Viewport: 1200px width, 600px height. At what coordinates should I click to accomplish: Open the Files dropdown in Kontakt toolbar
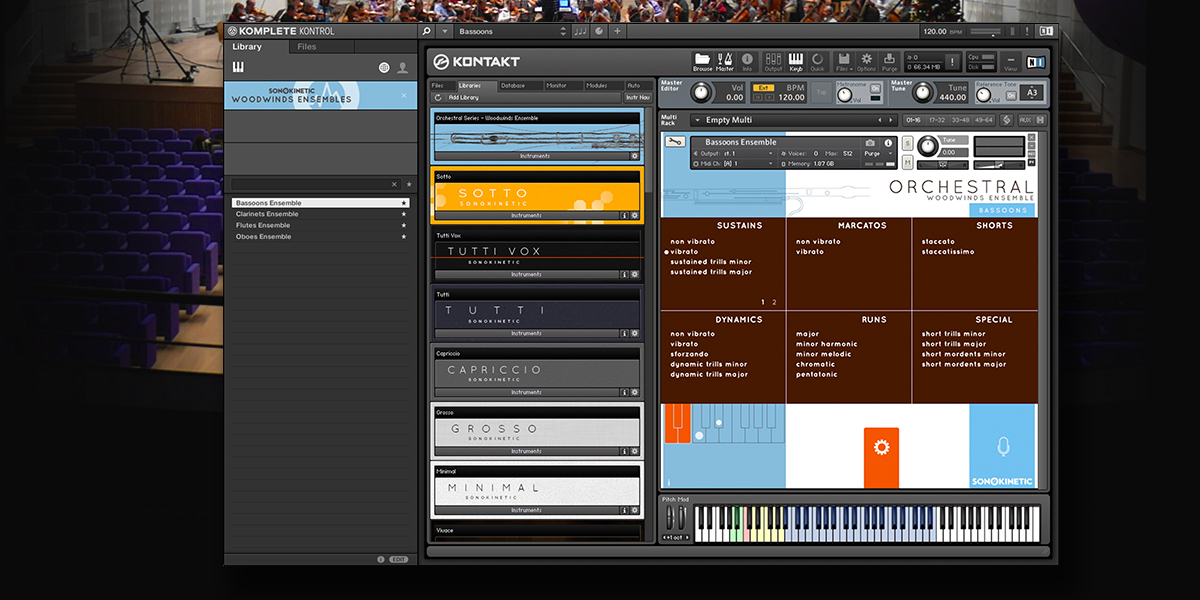pos(843,61)
